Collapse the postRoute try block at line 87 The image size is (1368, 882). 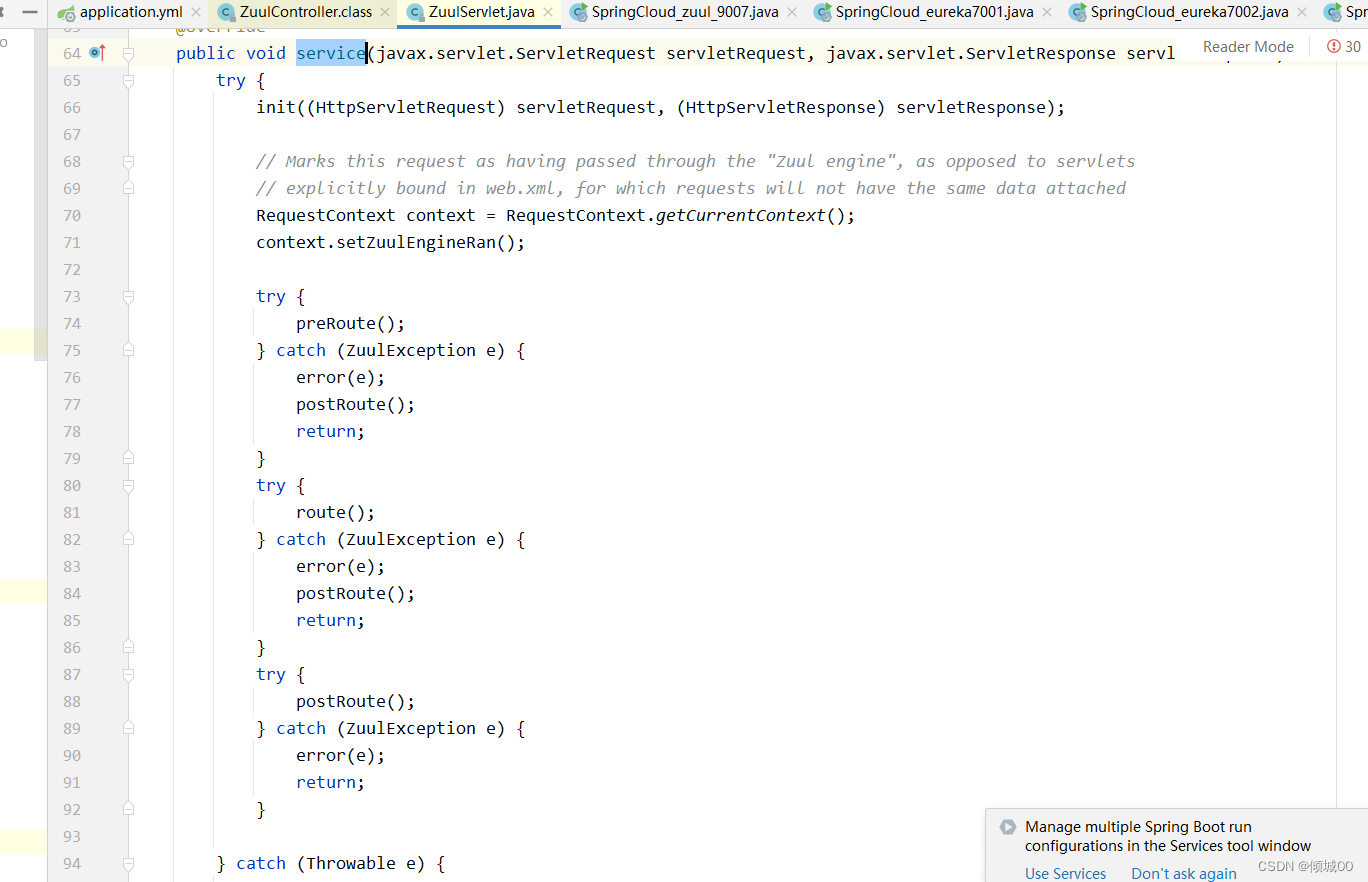pos(128,674)
